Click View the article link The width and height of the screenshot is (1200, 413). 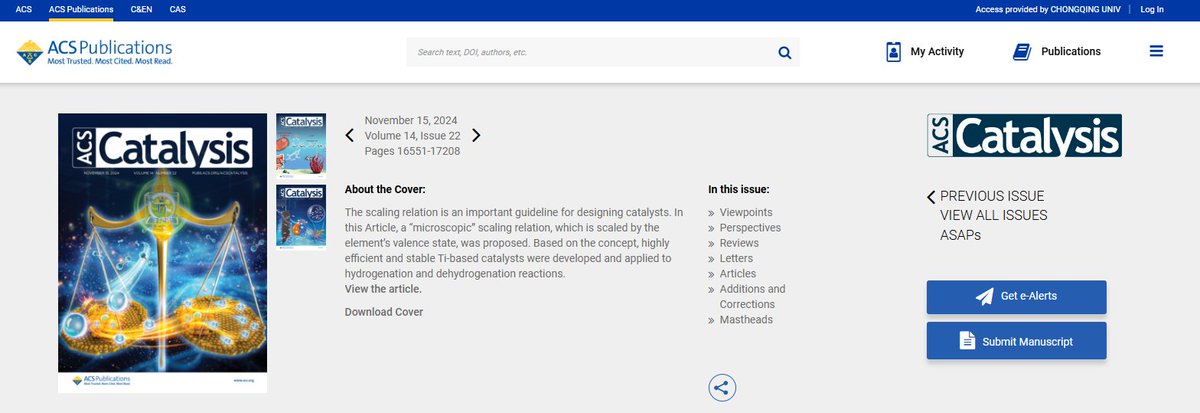[x=383, y=289]
